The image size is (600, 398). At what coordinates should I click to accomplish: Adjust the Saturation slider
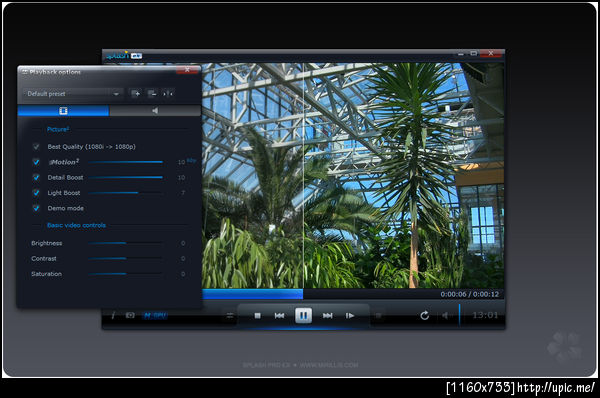point(126,274)
